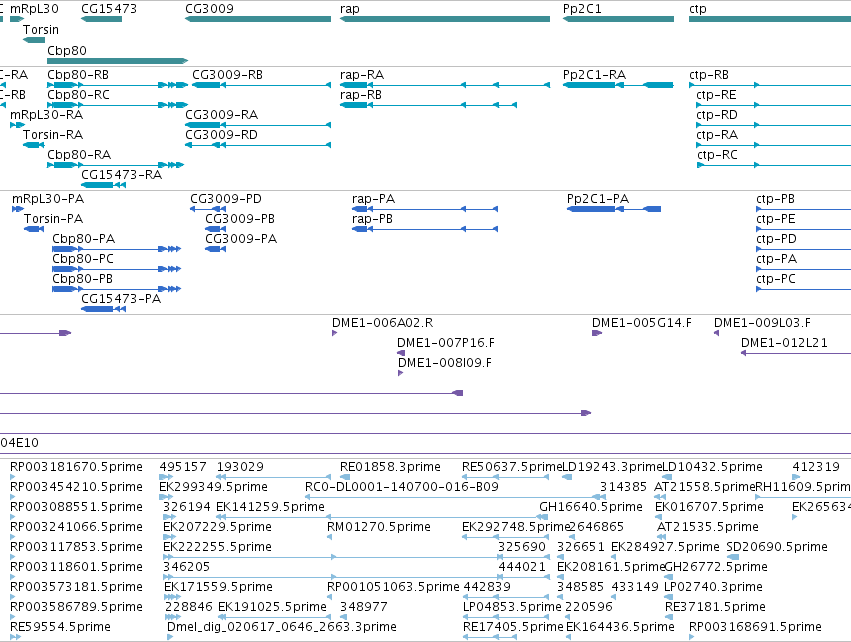Click transcript CG3009-RA
The height and width of the screenshot is (642, 851).
click(x=258, y=125)
